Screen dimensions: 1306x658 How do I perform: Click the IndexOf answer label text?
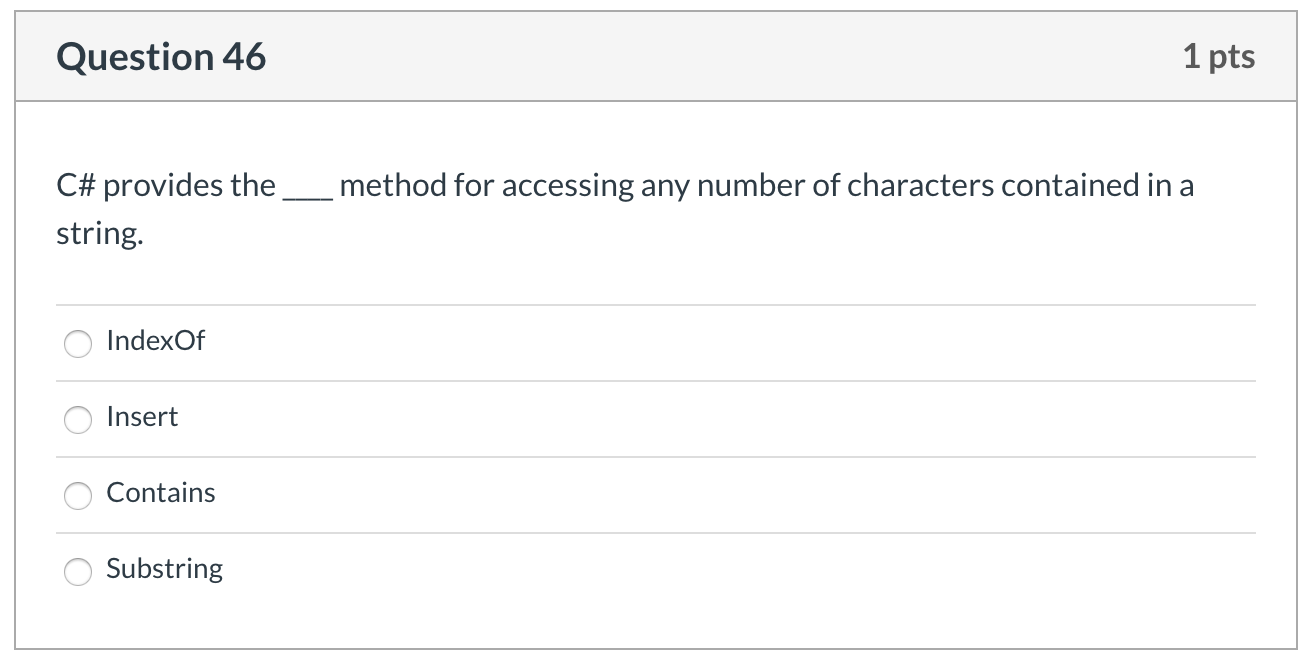(155, 341)
